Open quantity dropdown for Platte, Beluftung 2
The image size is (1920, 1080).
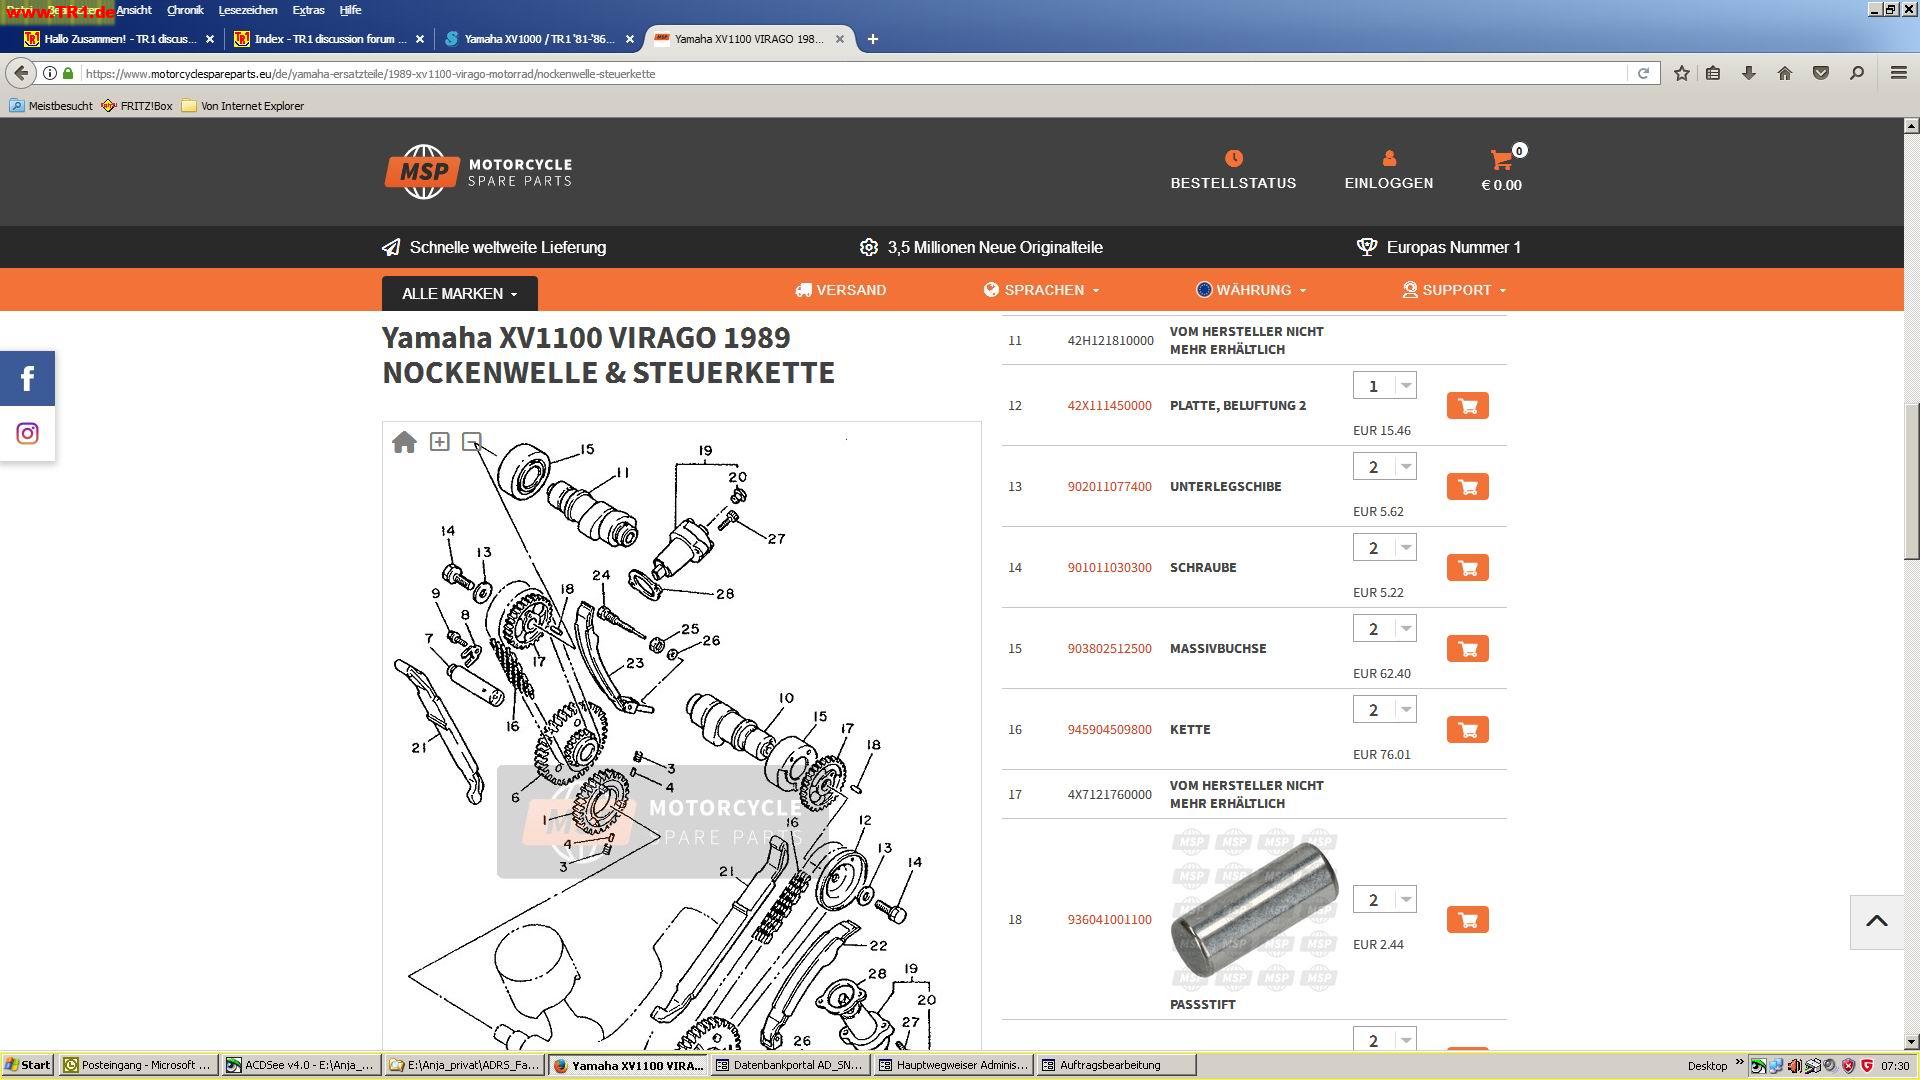1384,386
